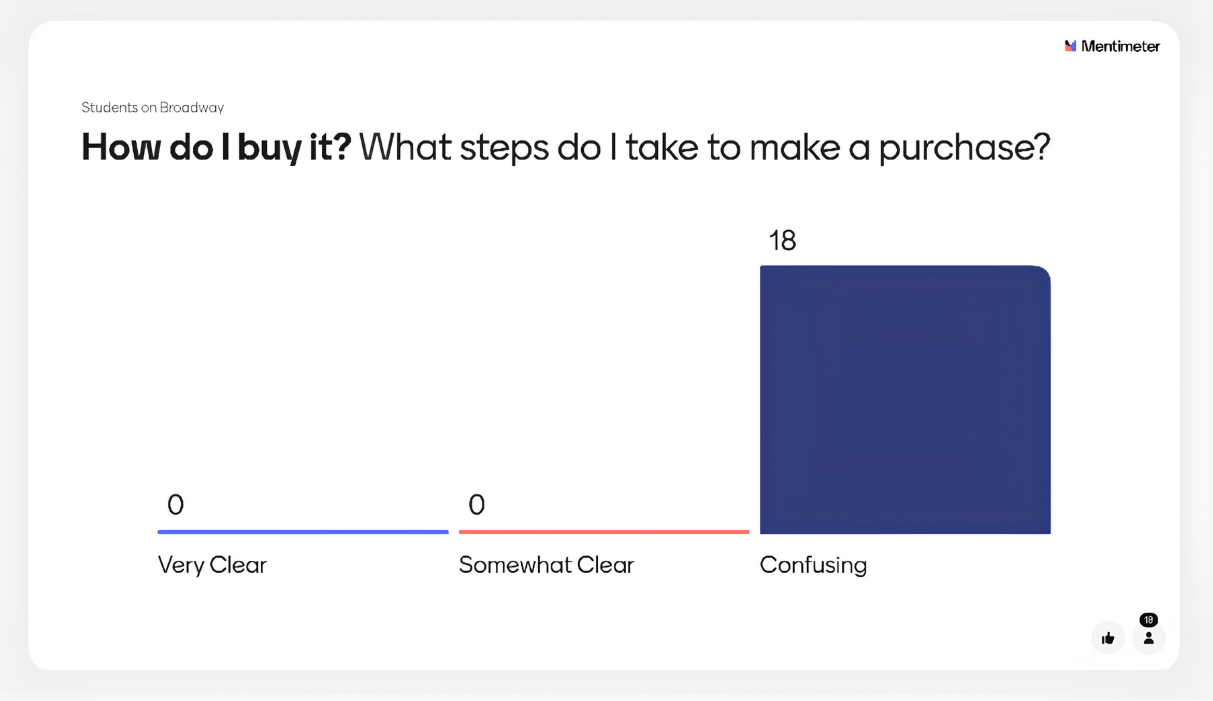Click the Somewhat Clear option label

pyautogui.click(x=546, y=565)
